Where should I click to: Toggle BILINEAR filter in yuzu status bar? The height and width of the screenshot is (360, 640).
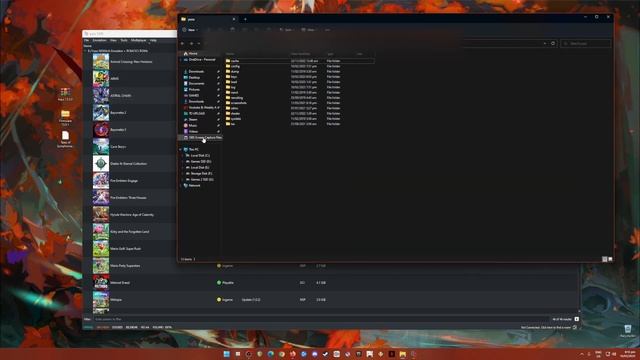coord(132,327)
